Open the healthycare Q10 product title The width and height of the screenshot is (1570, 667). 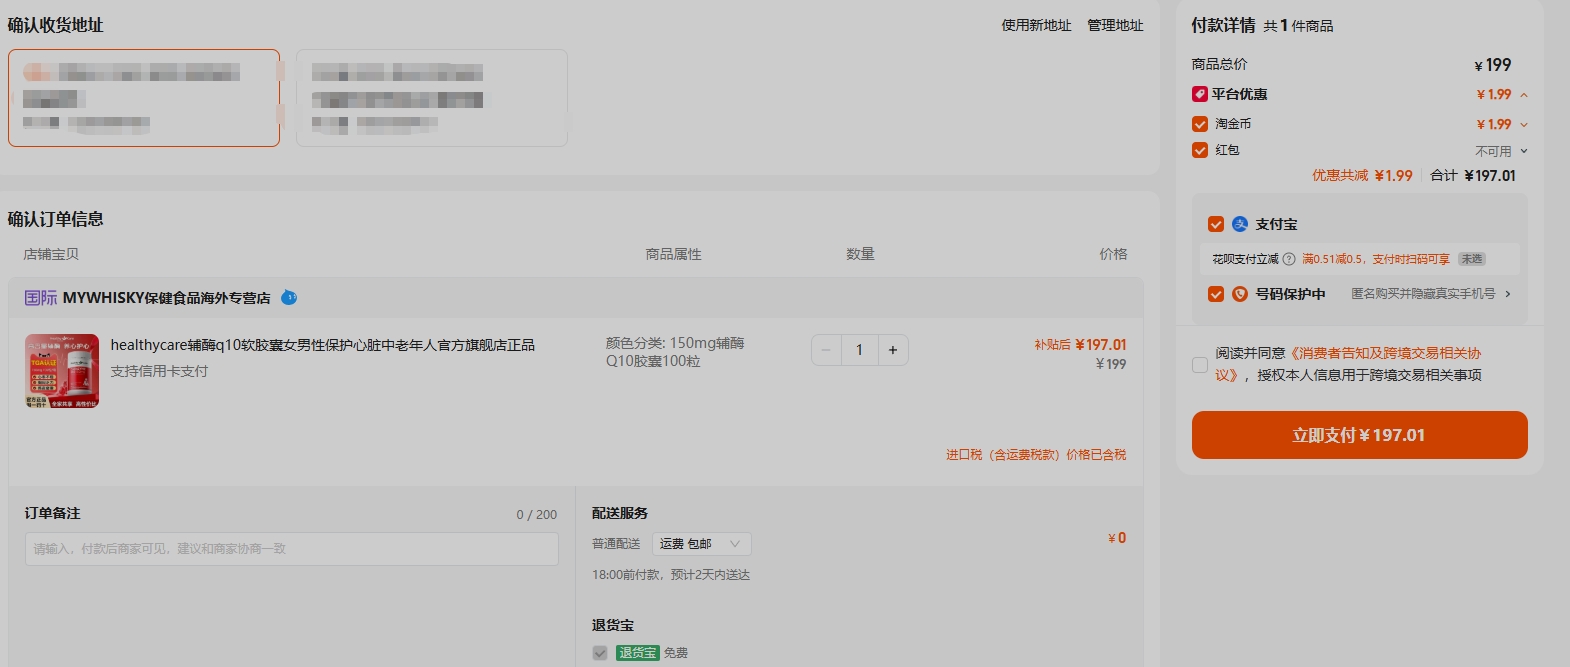coord(323,345)
